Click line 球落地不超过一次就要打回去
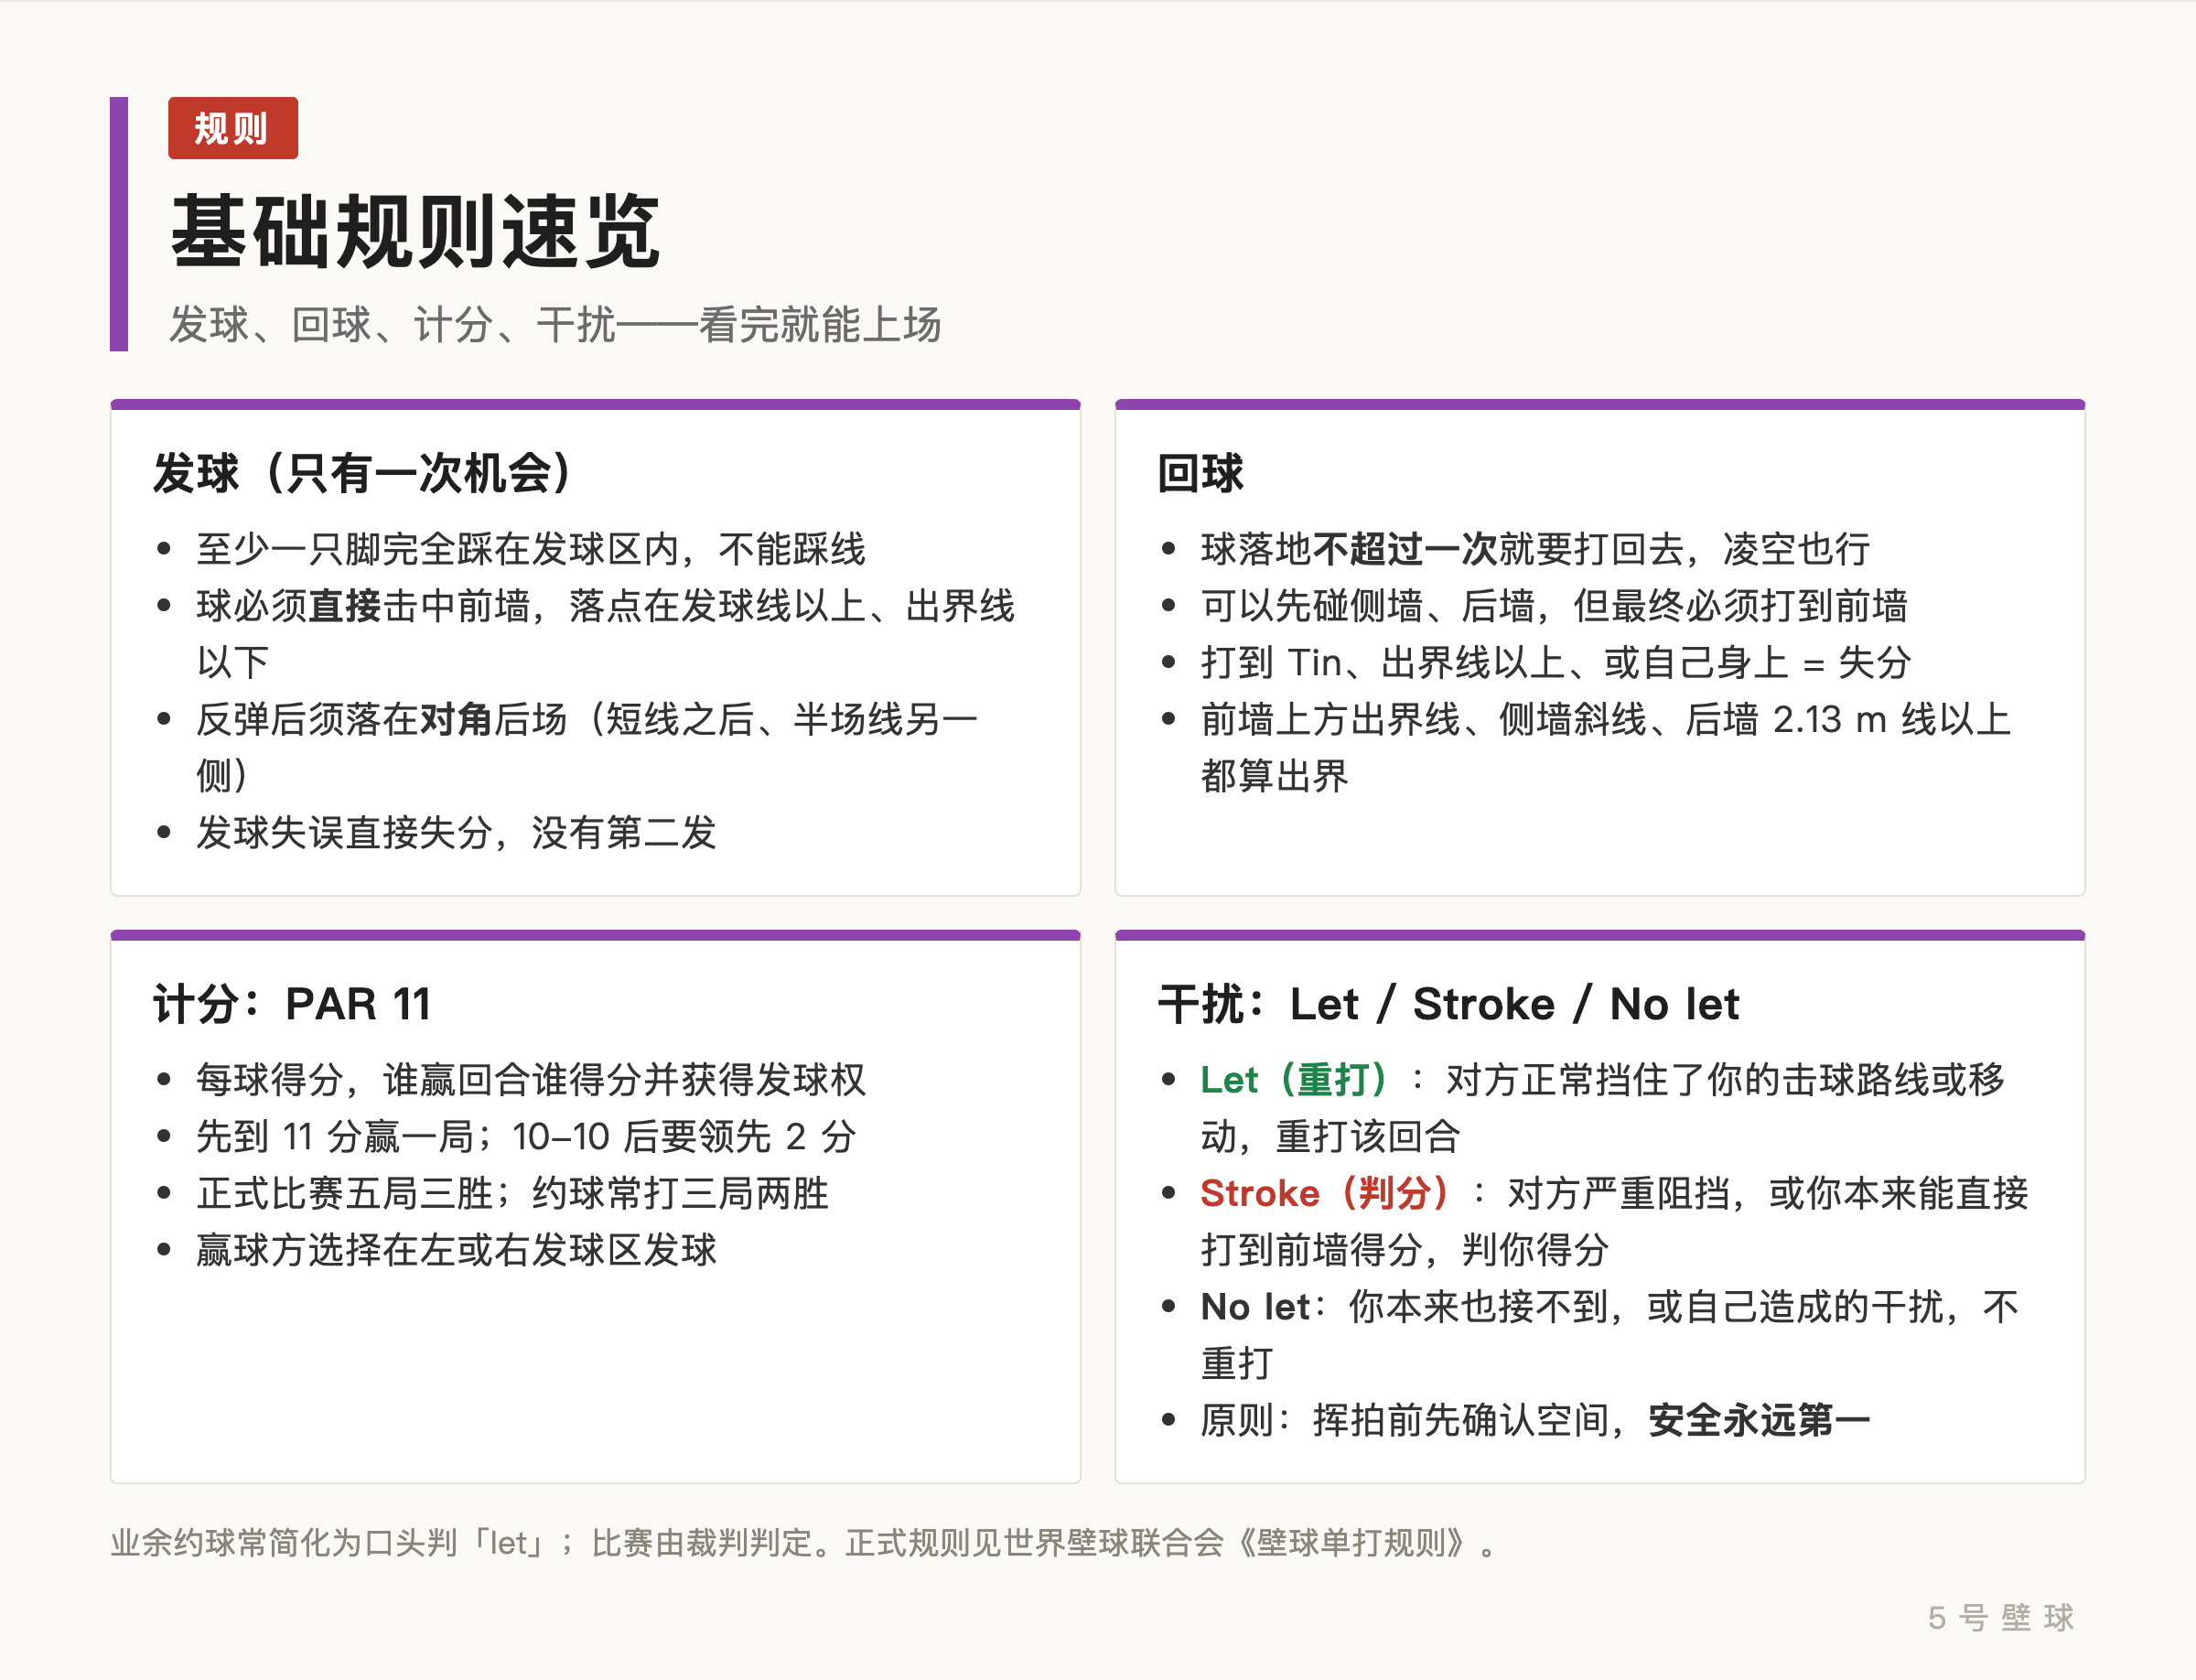Viewport: 2196px width, 1680px height. click(x=1535, y=549)
